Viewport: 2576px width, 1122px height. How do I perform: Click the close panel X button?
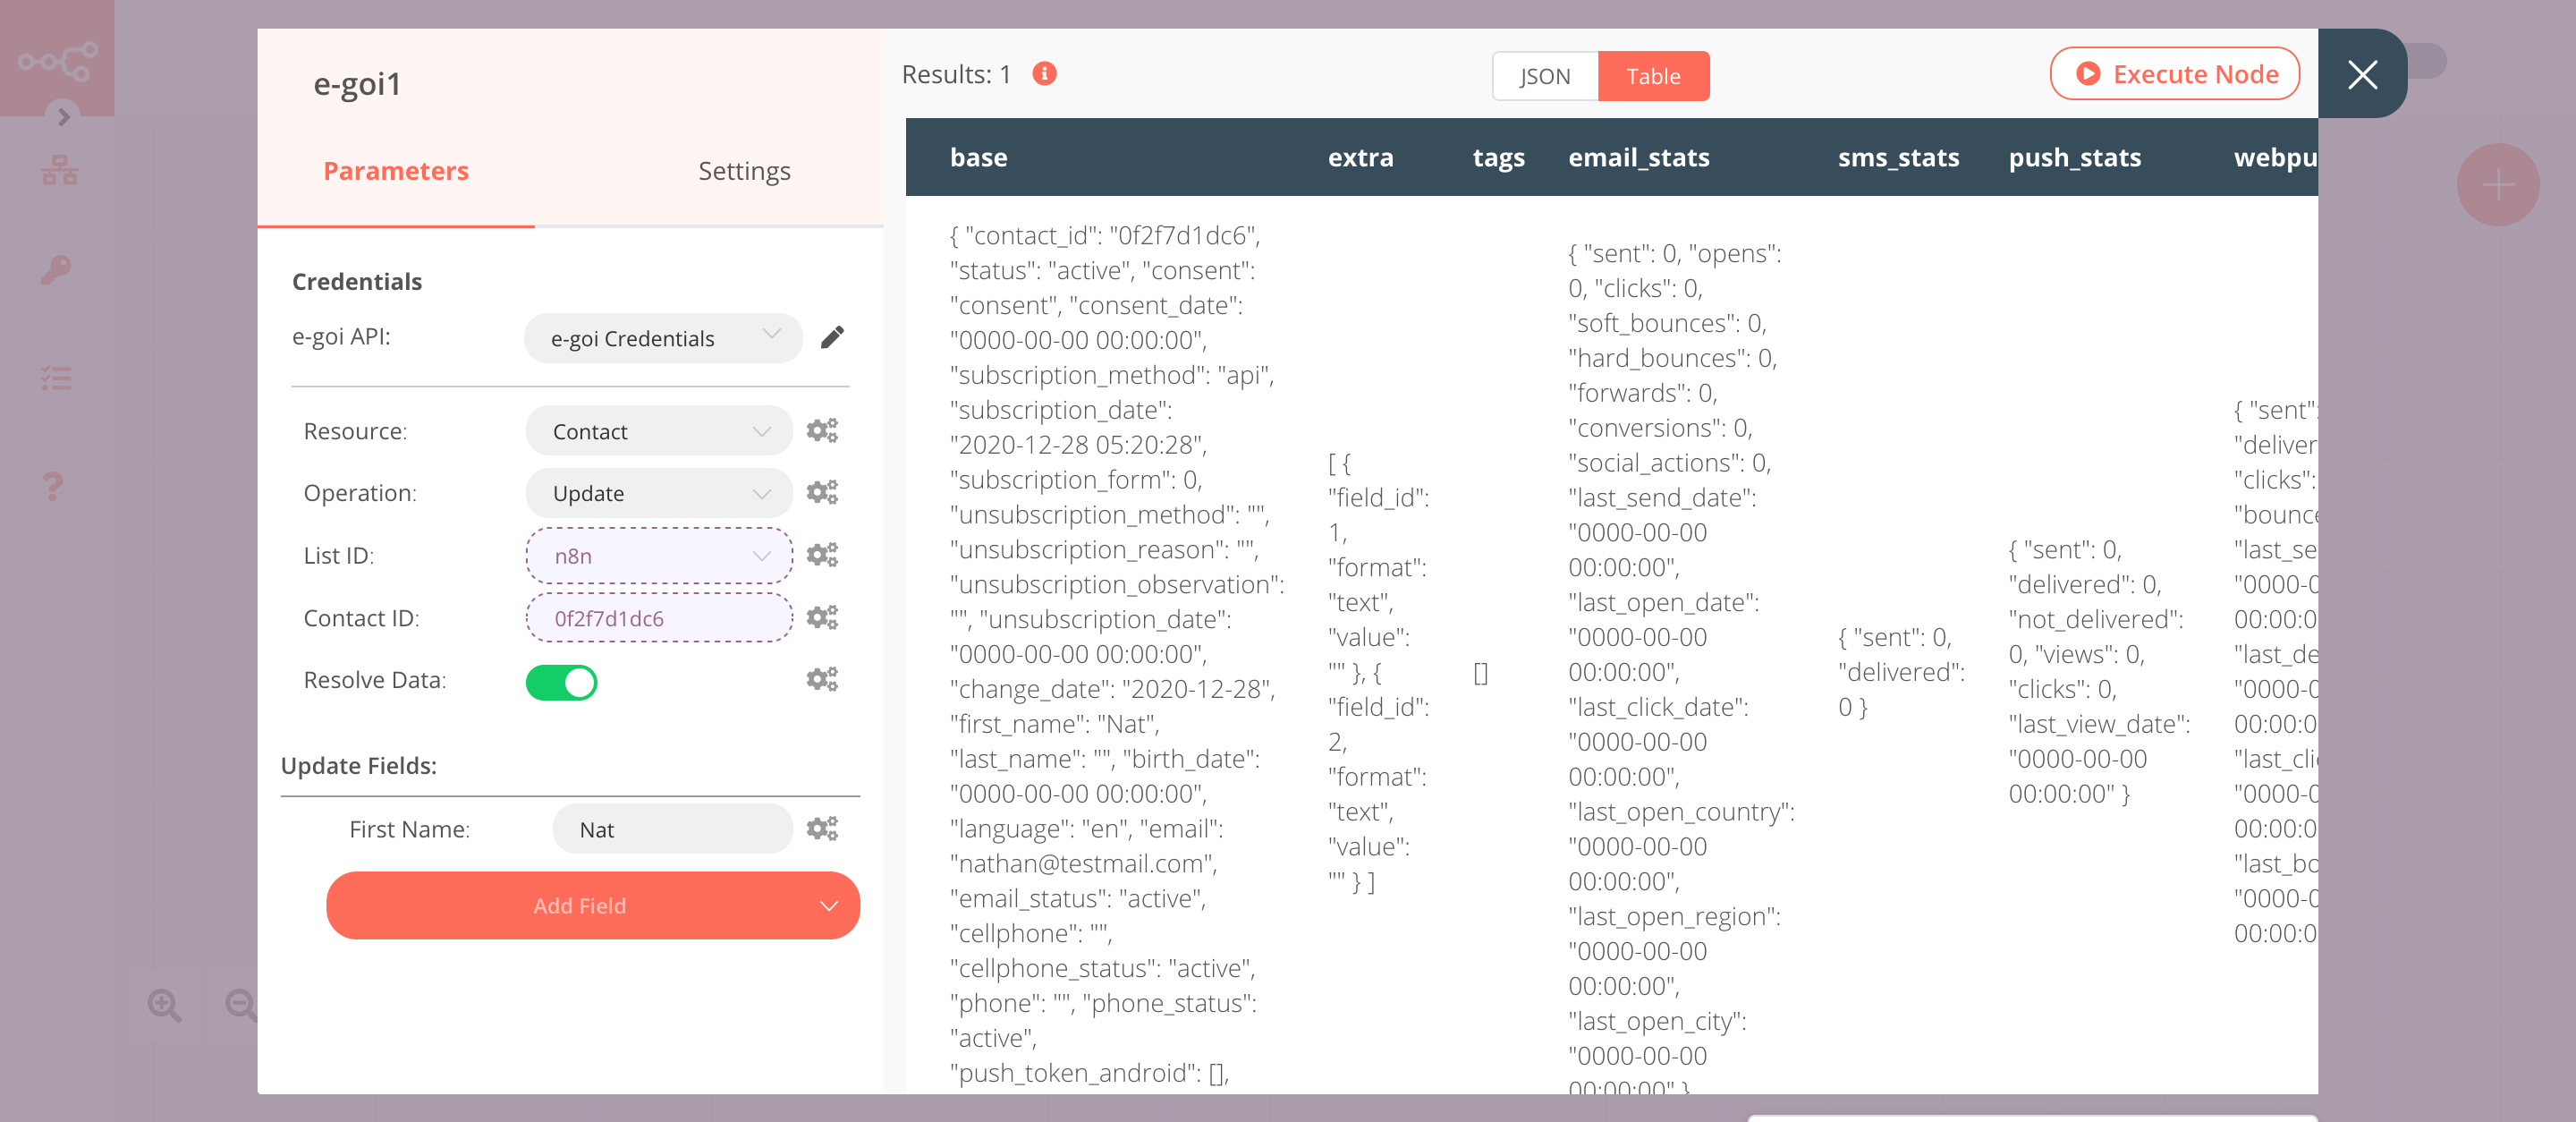(2362, 74)
